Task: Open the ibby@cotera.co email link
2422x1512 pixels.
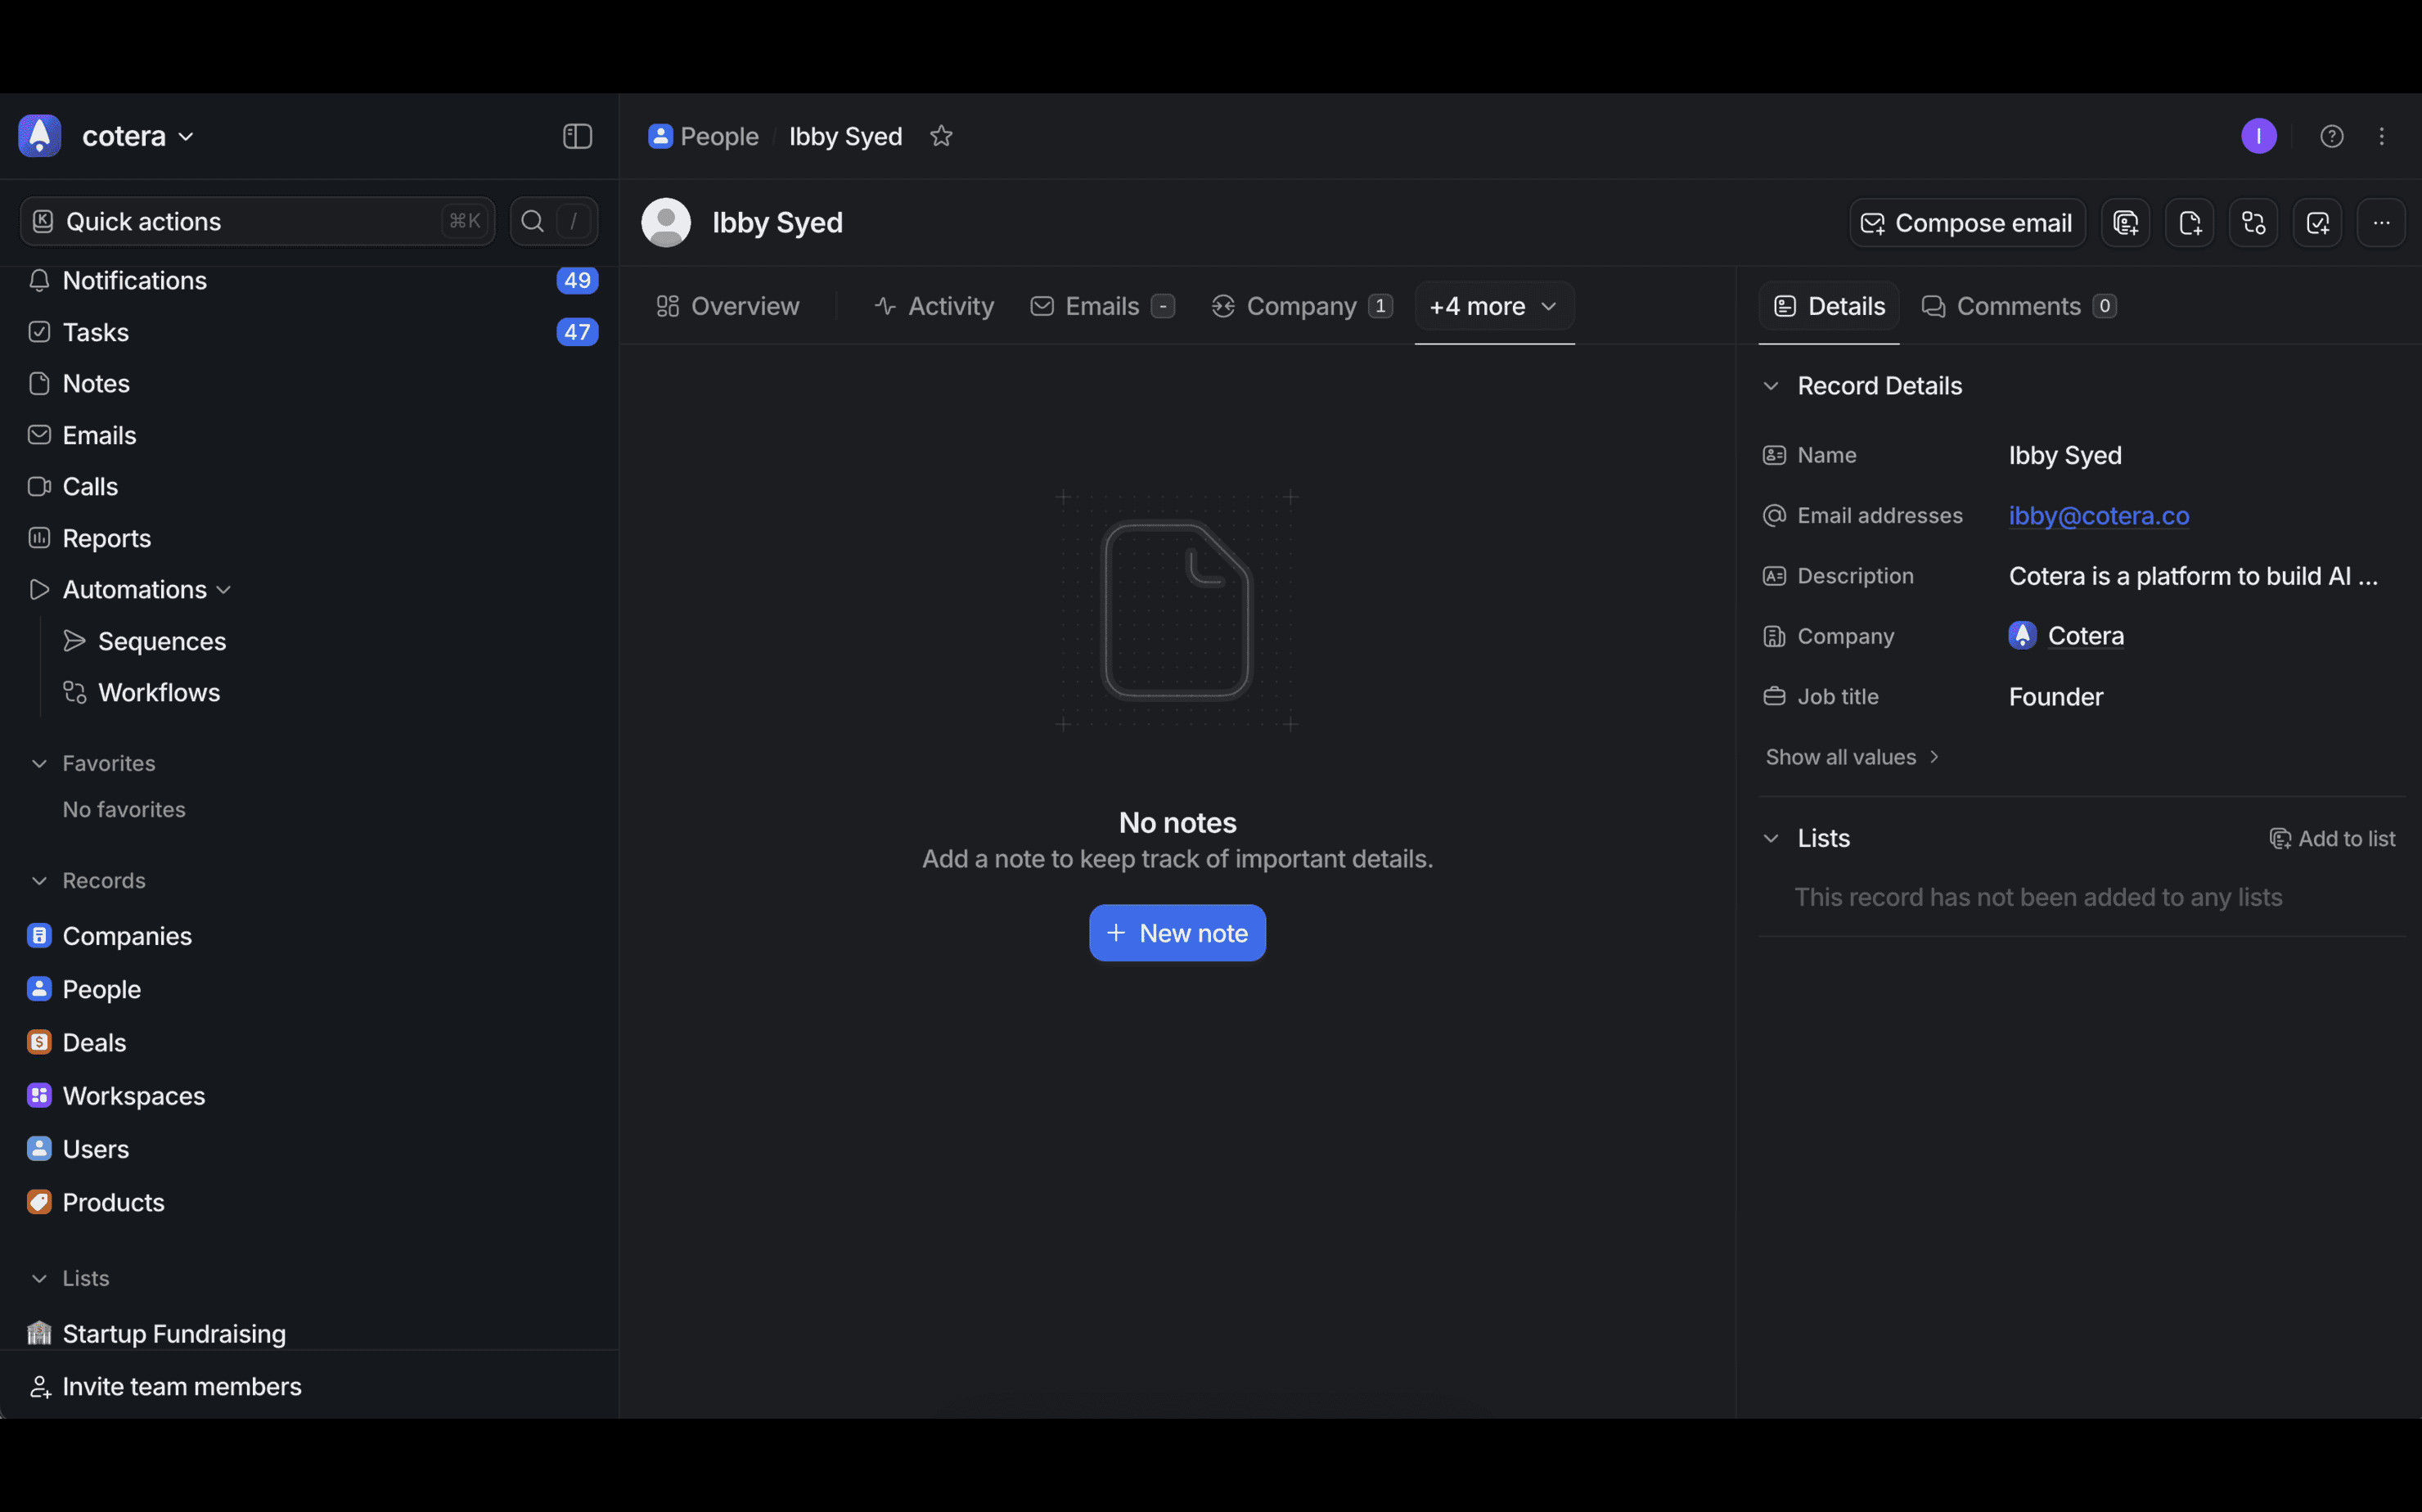Action: coord(2098,516)
